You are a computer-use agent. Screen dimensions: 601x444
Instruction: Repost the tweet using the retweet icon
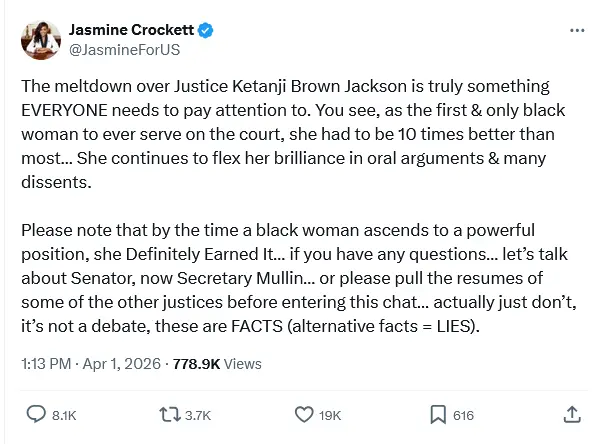169,413
